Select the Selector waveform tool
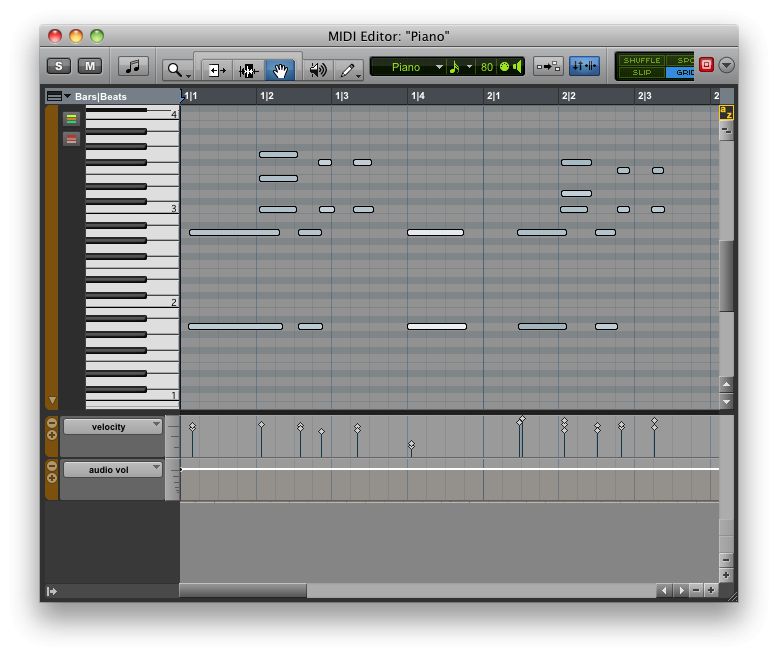The height and width of the screenshot is (657, 778). pyautogui.click(x=248, y=69)
